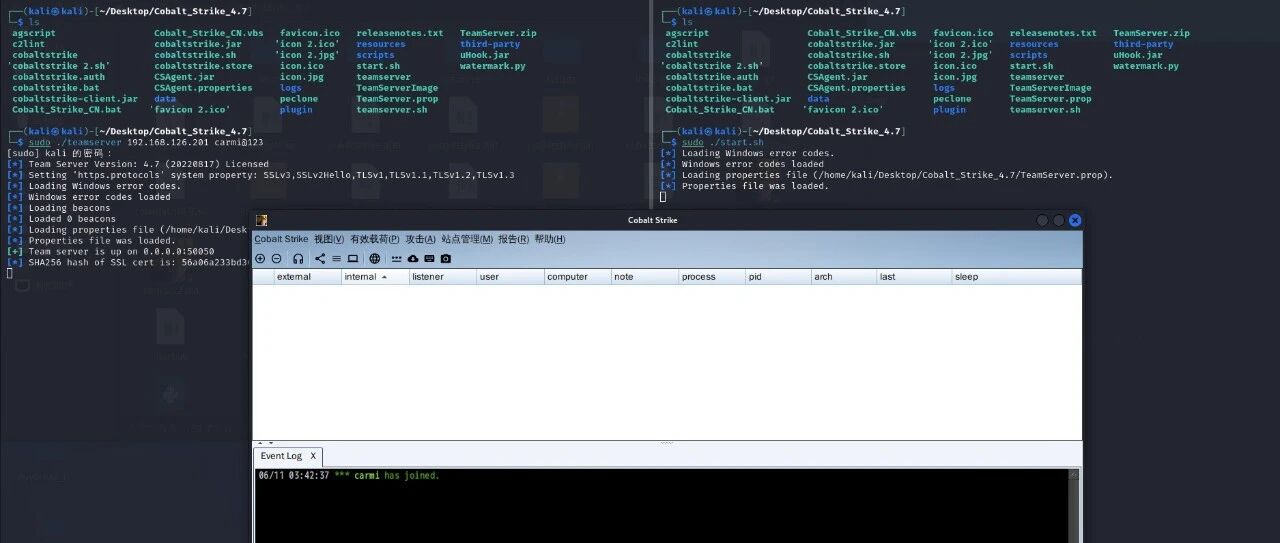Click 'TeamServer.zip' in the left terminal listing

(498, 33)
